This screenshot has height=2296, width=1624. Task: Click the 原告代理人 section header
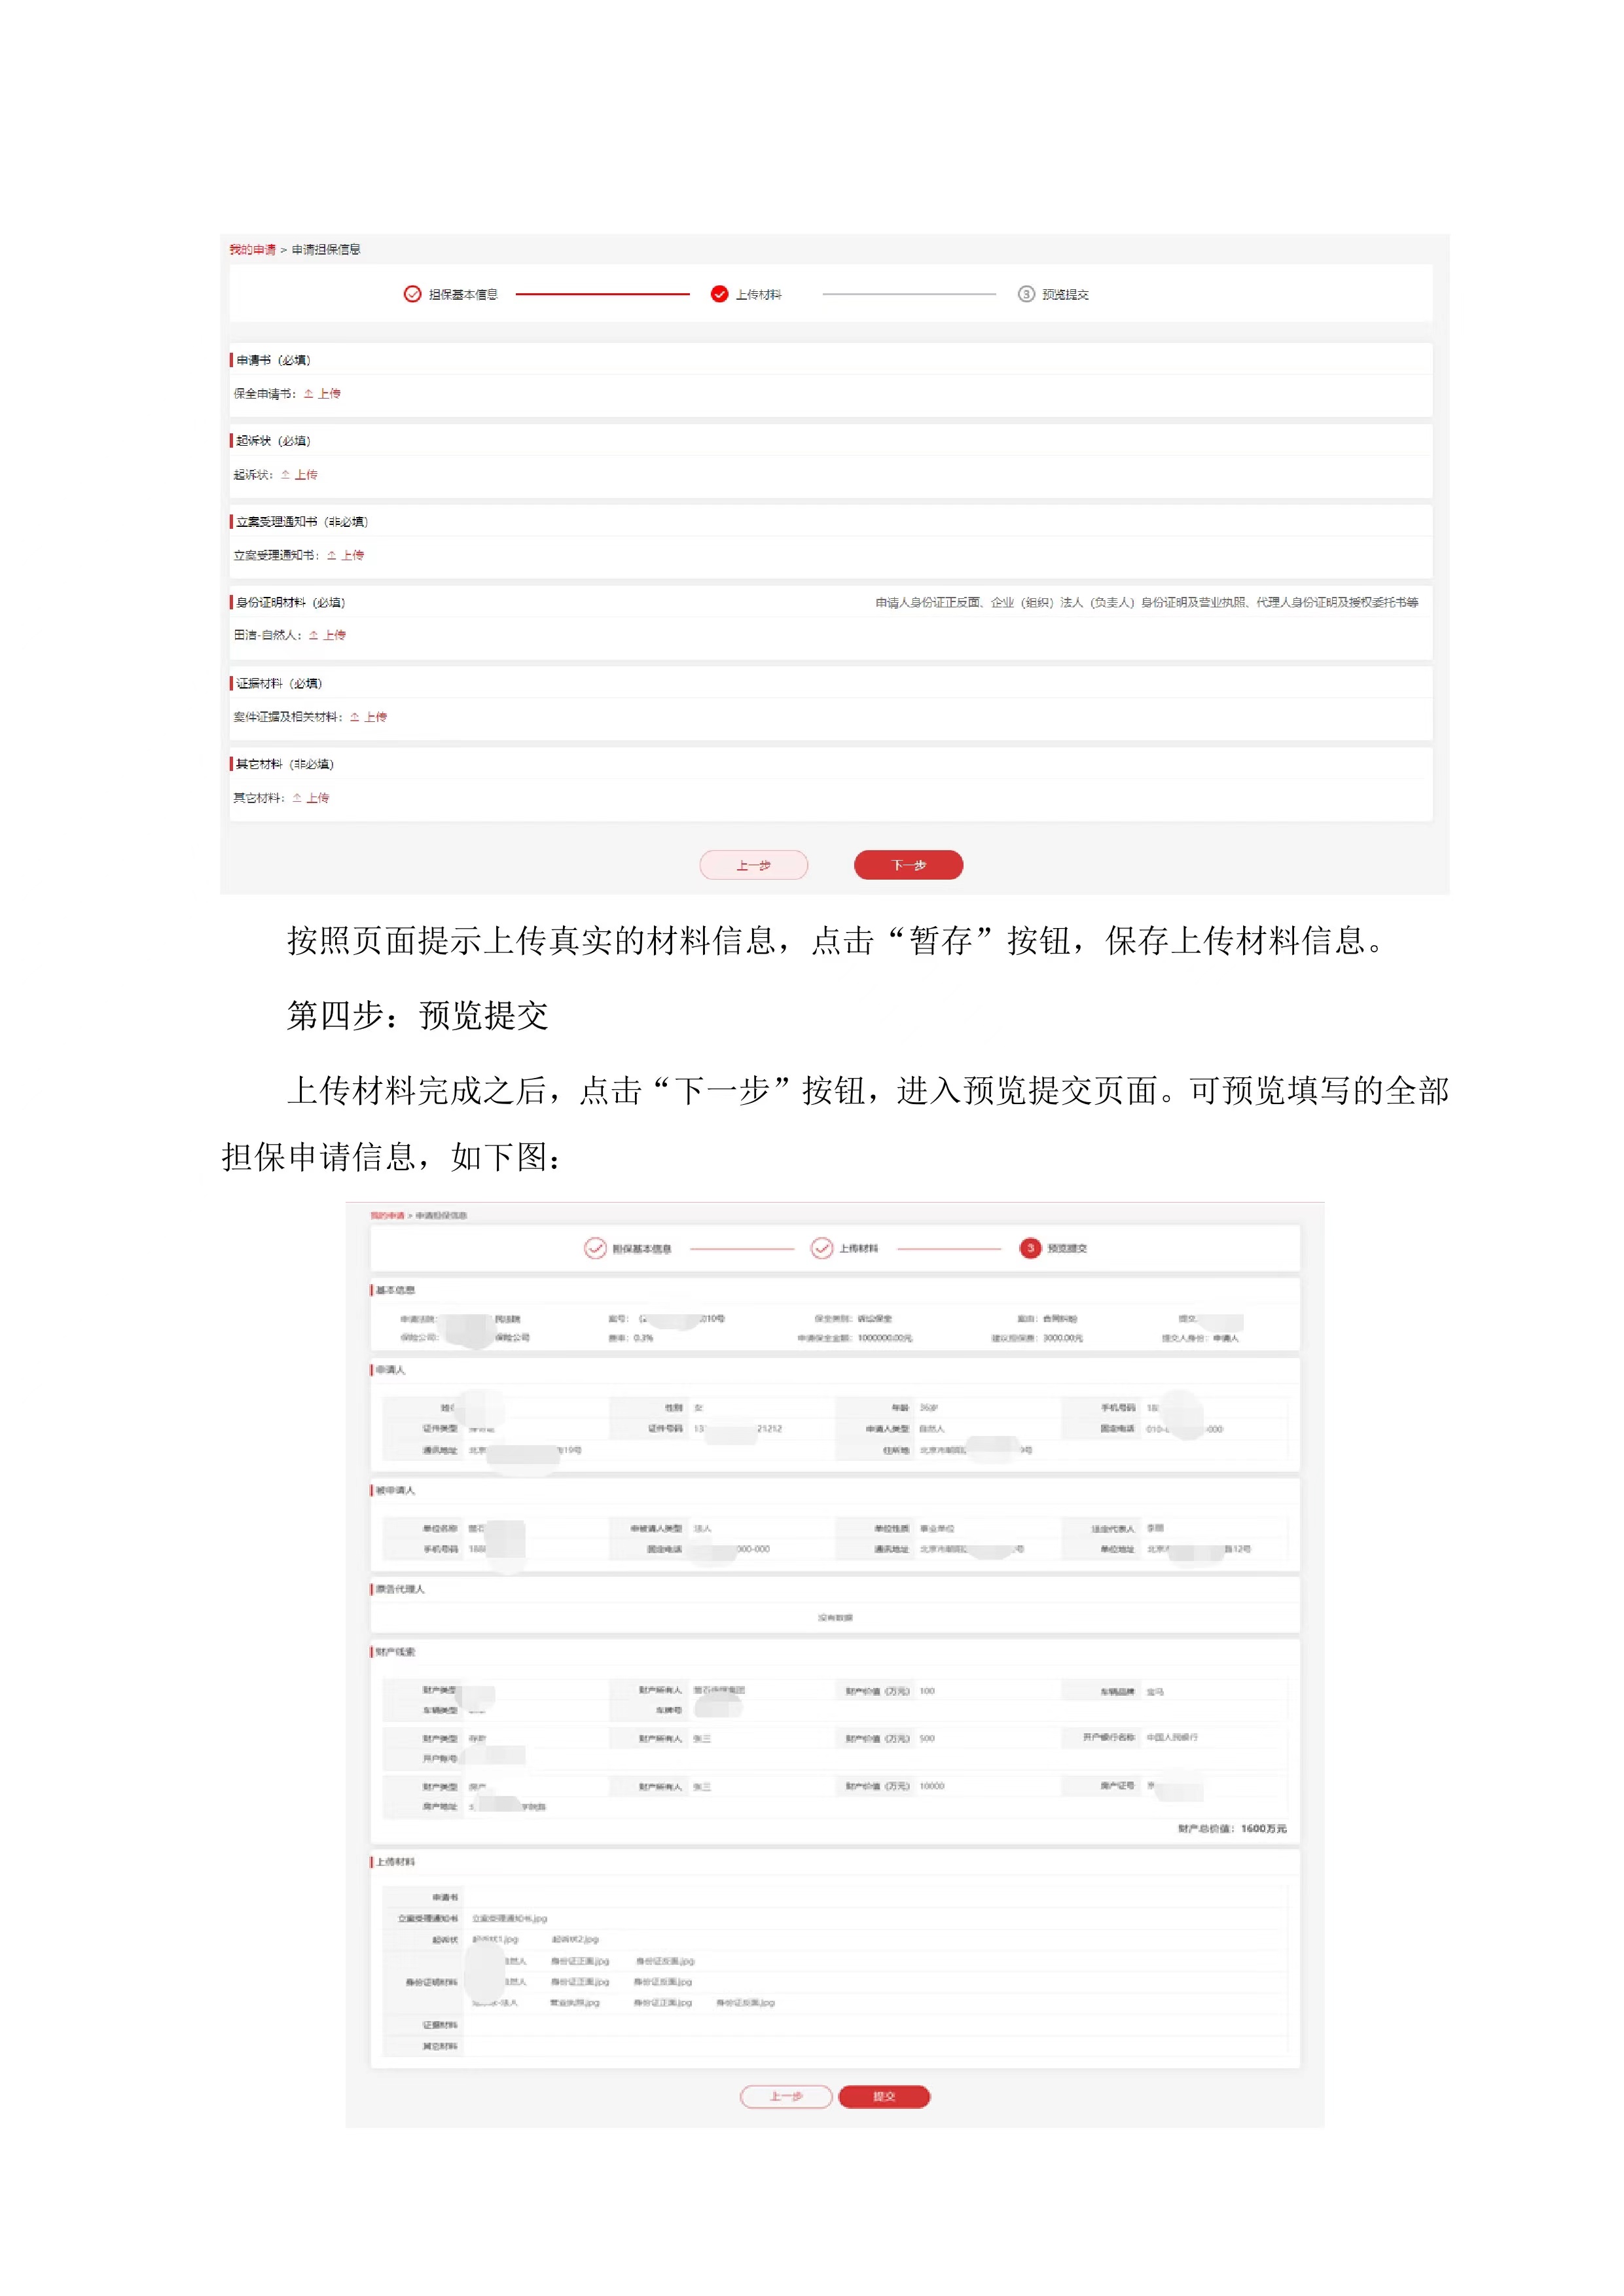(x=400, y=1589)
